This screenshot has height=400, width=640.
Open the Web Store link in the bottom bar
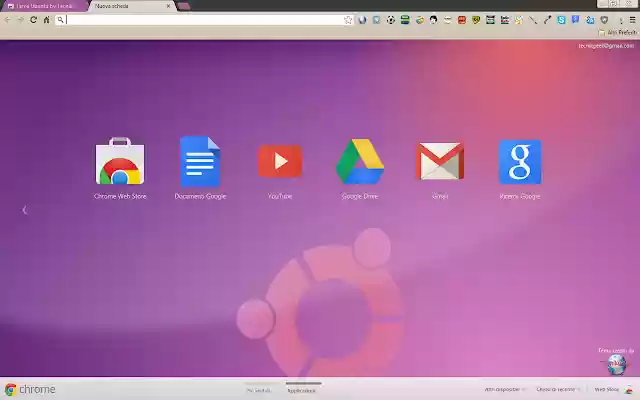click(613, 389)
